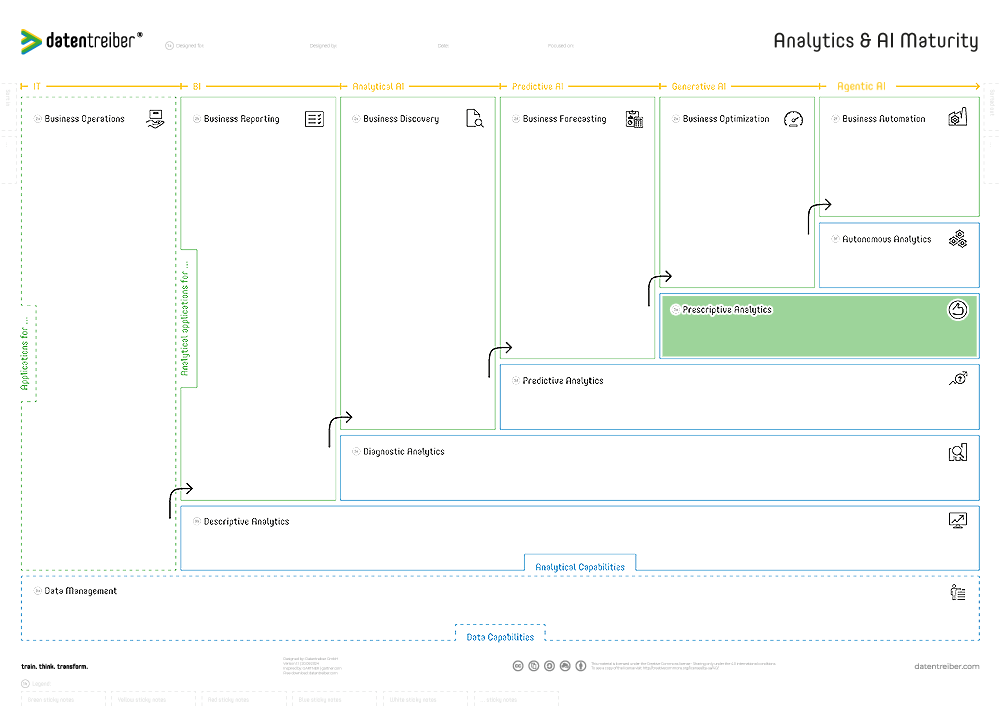Image resolution: width=1000 pixels, height=707 pixels.
Task: Click the 'Designed by Datentreiber GmbH' footer text
Action: point(311,659)
